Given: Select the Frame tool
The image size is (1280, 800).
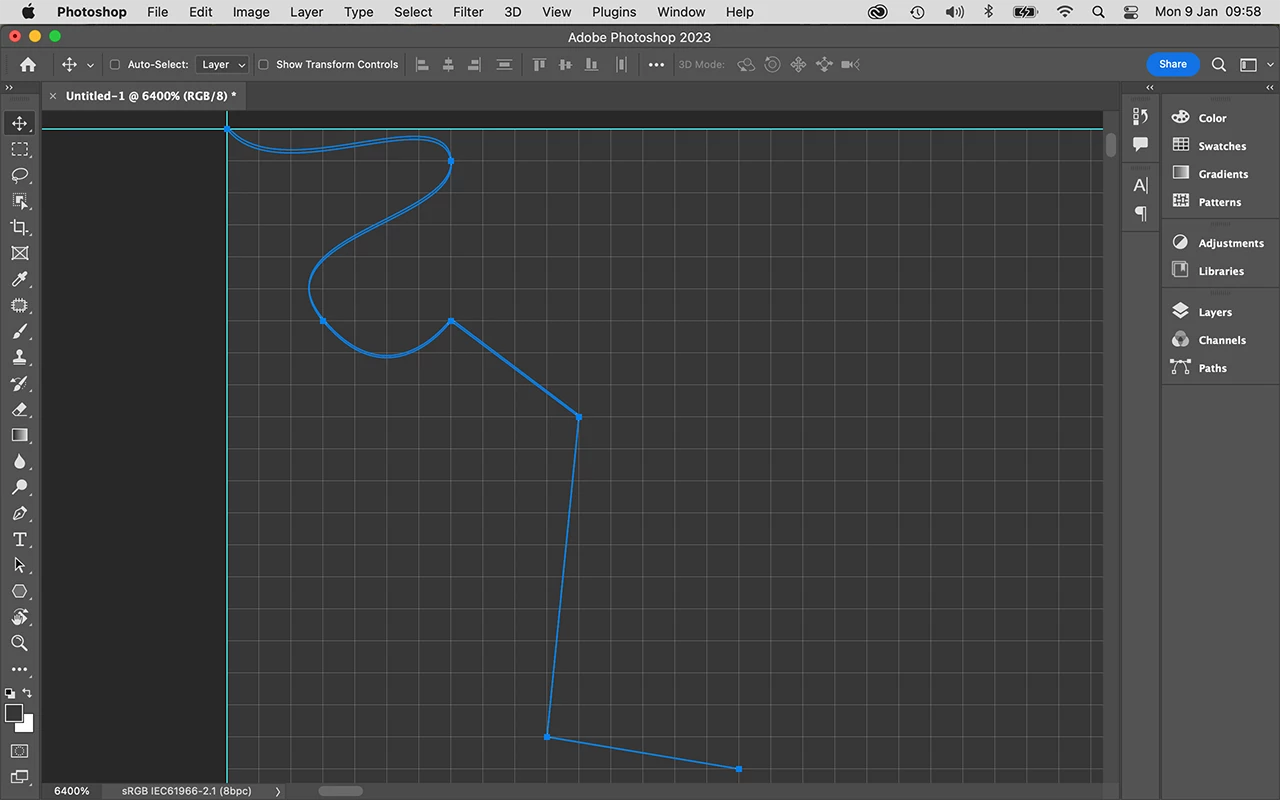Looking at the screenshot, I should tap(19, 253).
